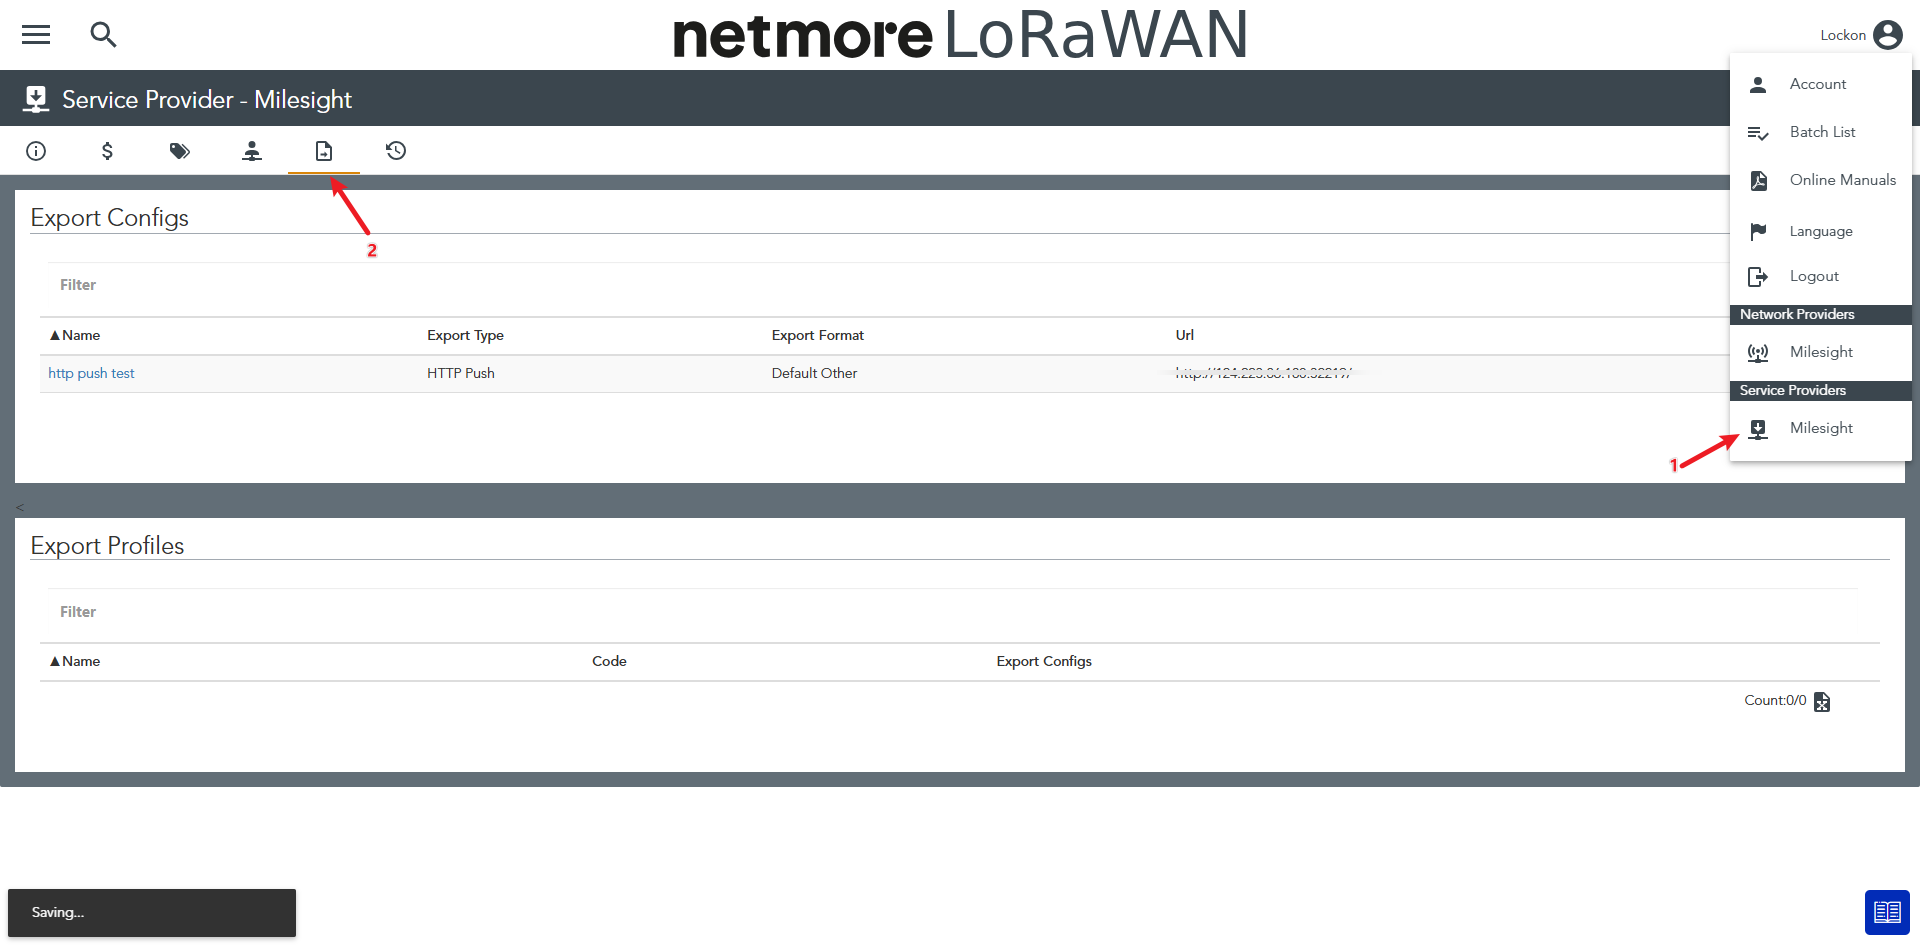Open the history clock tab
Image resolution: width=1920 pixels, height=945 pixels.
pos(396,151)
